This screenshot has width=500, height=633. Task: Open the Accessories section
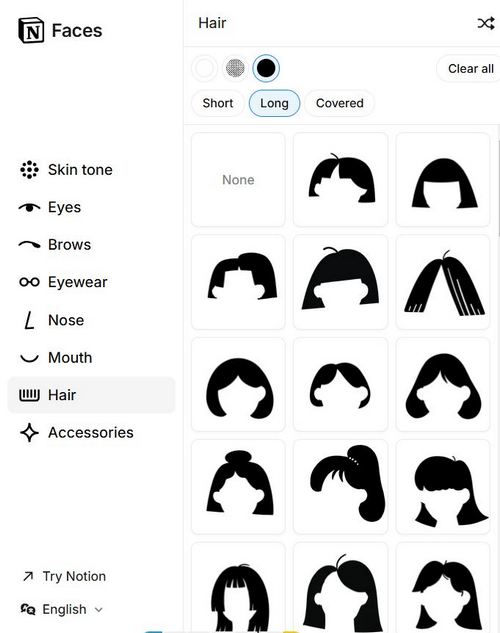(x=77, y=432)
